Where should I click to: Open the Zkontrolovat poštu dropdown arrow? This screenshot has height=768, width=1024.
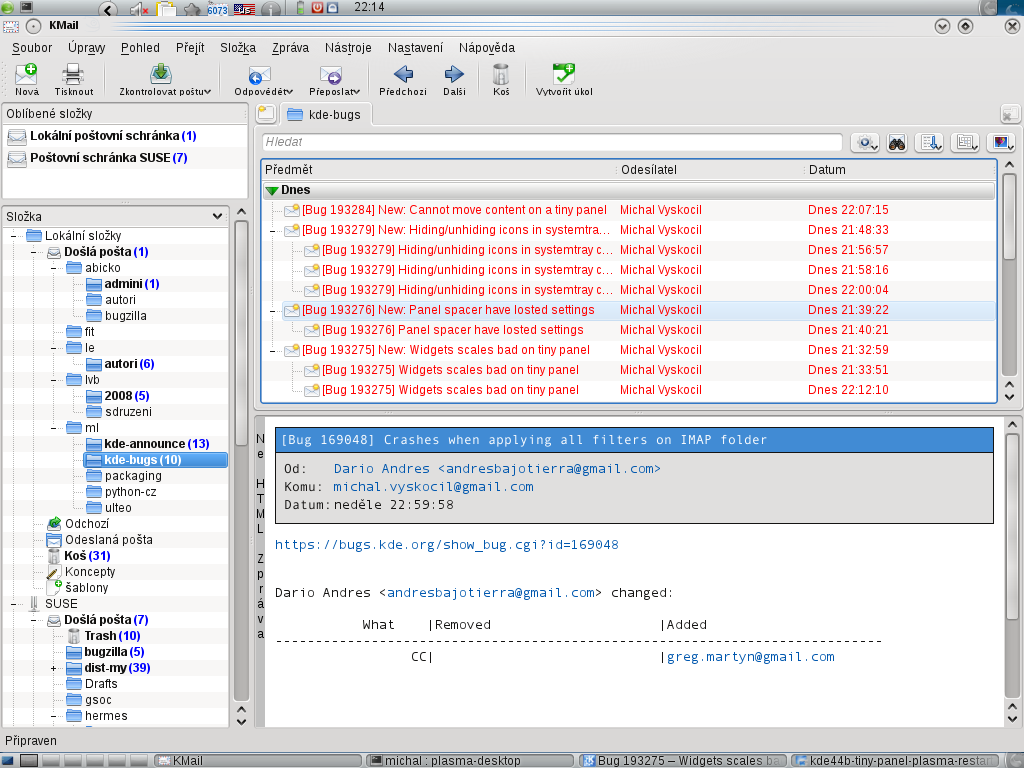pos(208,92)
